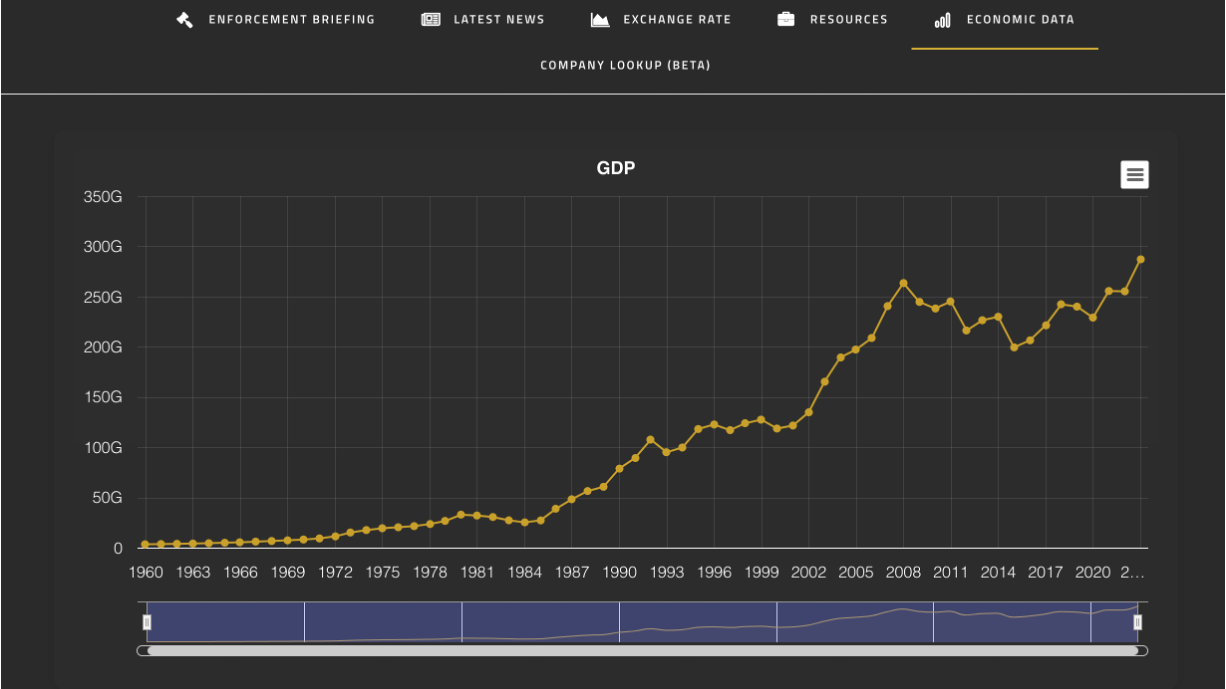Click the horizontal scrollbar under the navigator
The height and width of the screenshot is (689, 1226).
point(642,651)
